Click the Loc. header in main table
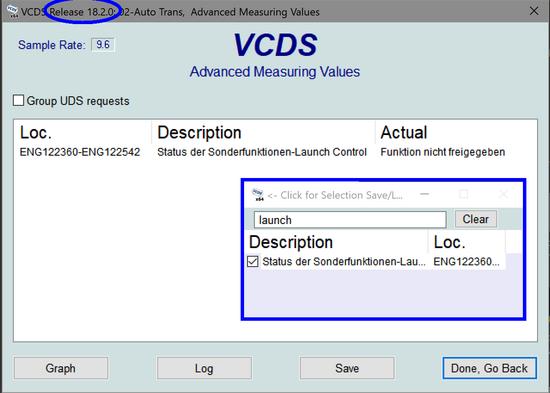 point(36,133)
